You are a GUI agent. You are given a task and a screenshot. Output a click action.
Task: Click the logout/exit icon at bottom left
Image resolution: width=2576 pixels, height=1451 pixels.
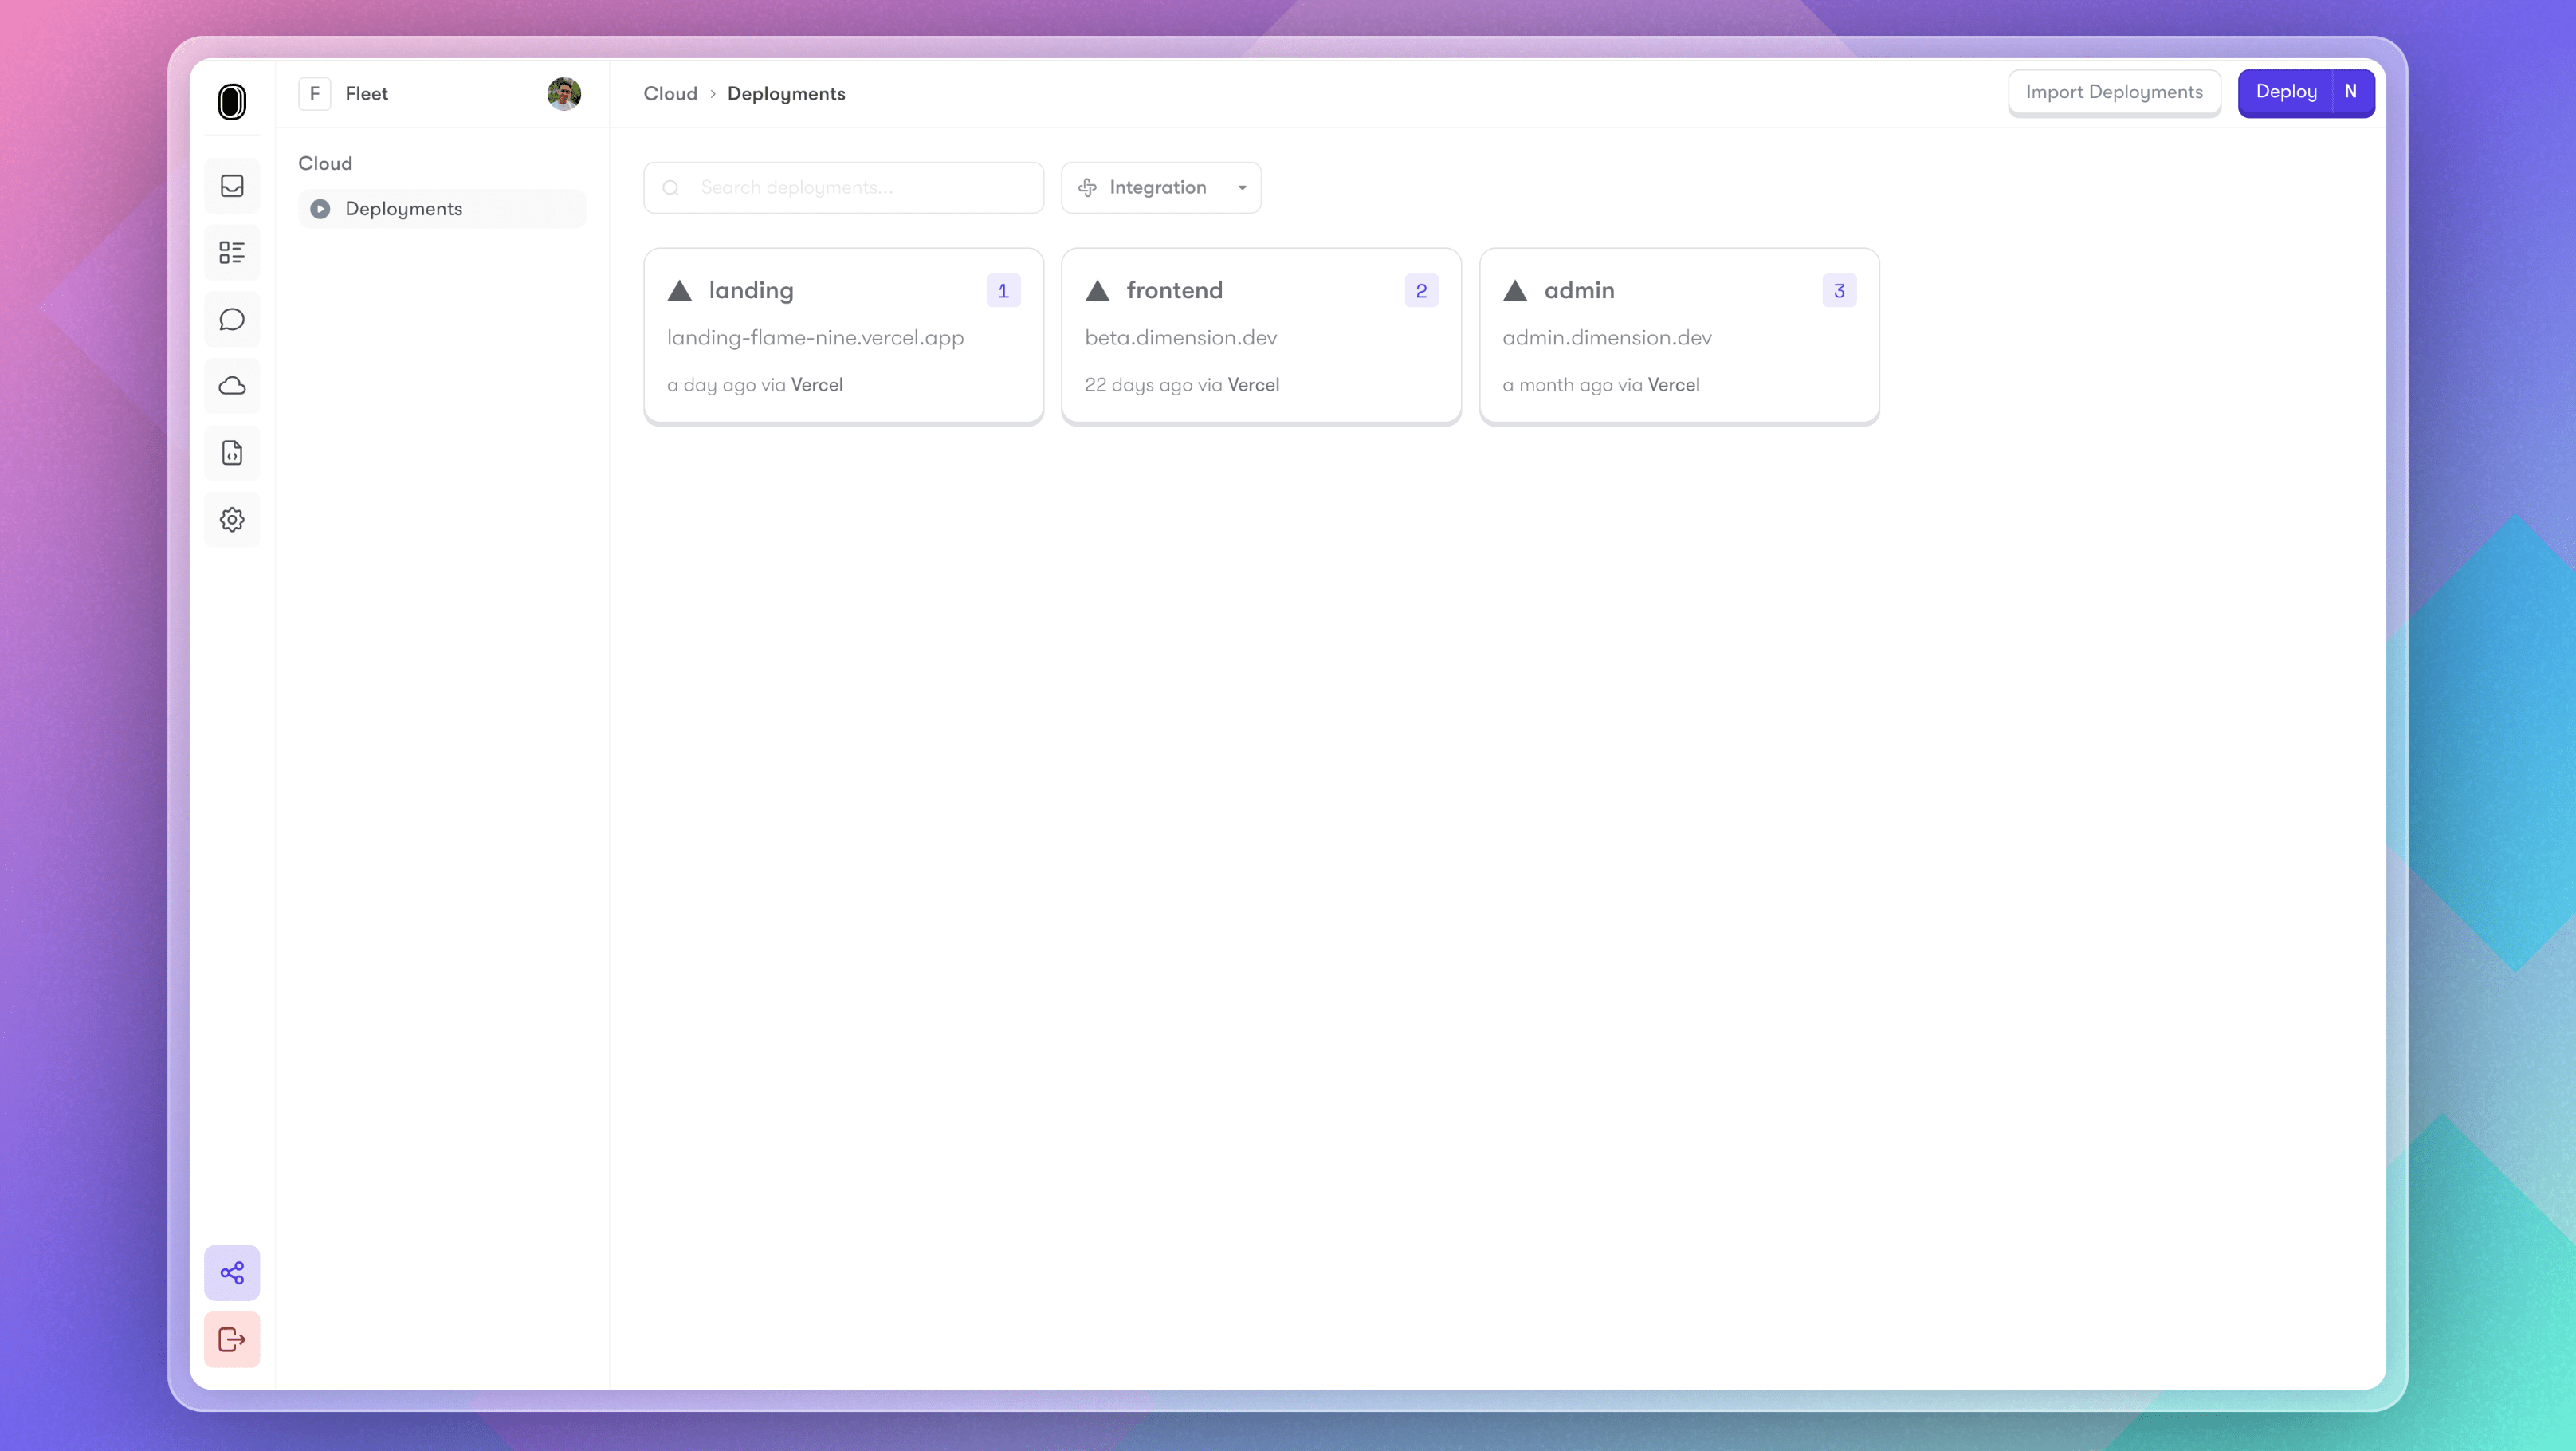232,1339
